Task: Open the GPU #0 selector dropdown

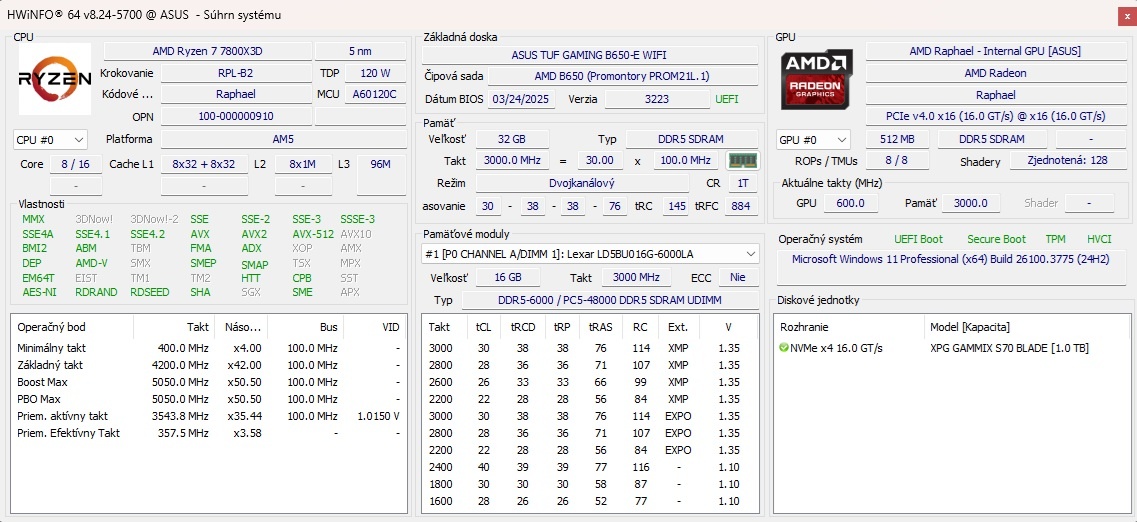Action: coord(813,140)
